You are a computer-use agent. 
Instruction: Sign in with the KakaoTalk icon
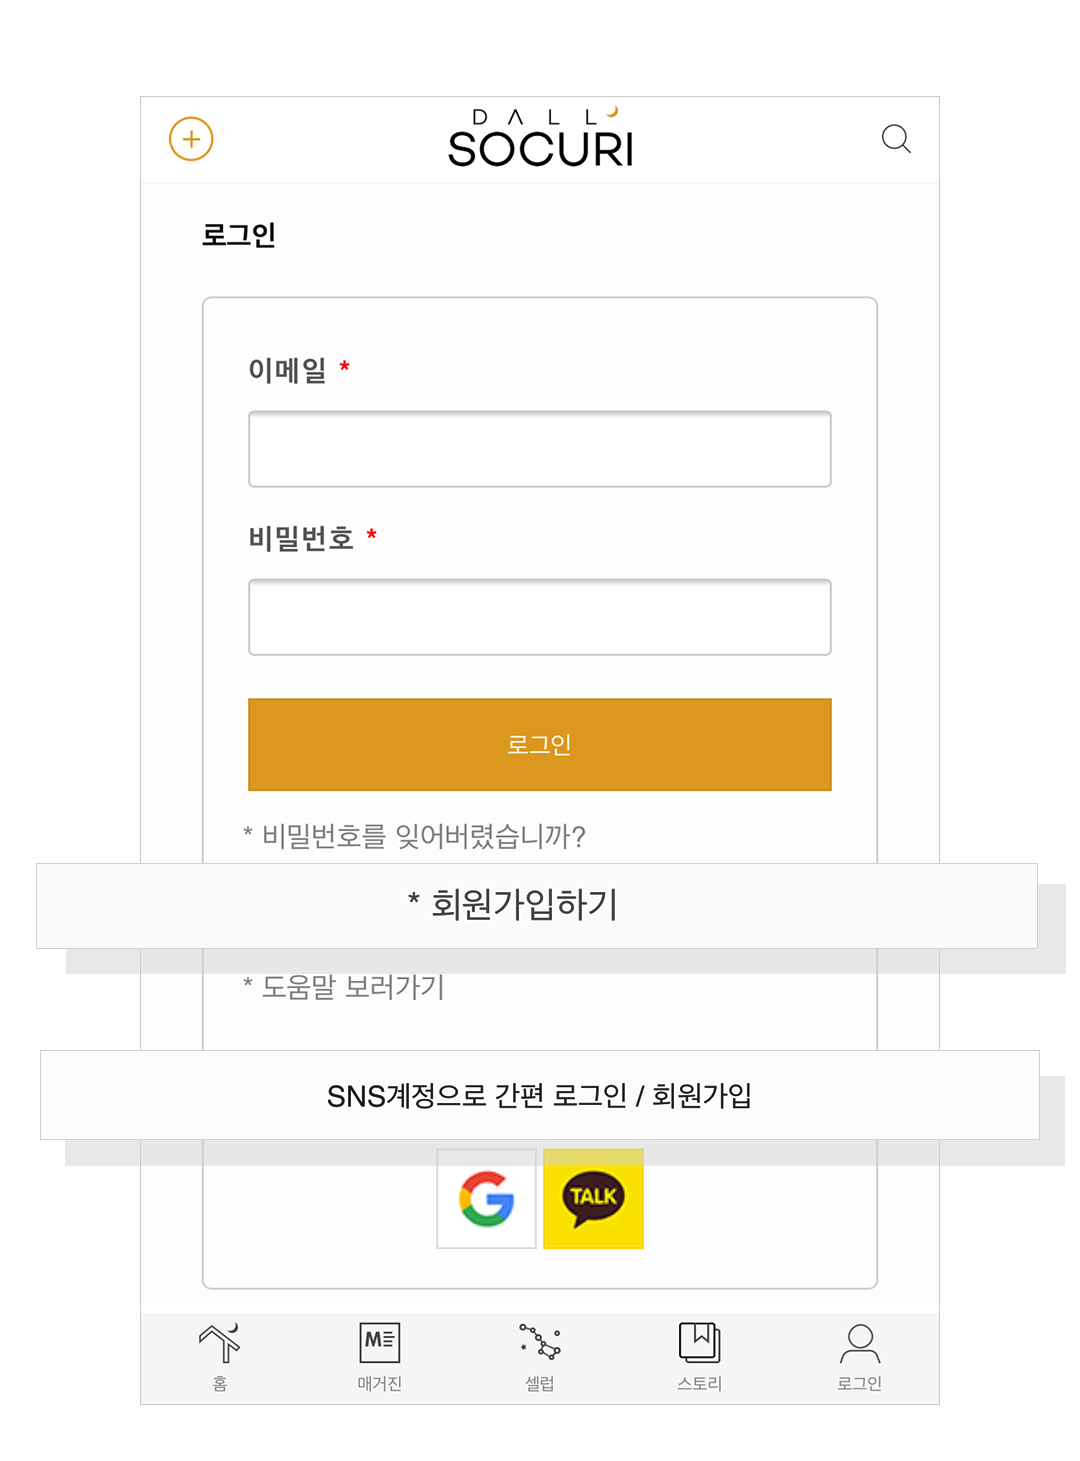pos(593,1199)
